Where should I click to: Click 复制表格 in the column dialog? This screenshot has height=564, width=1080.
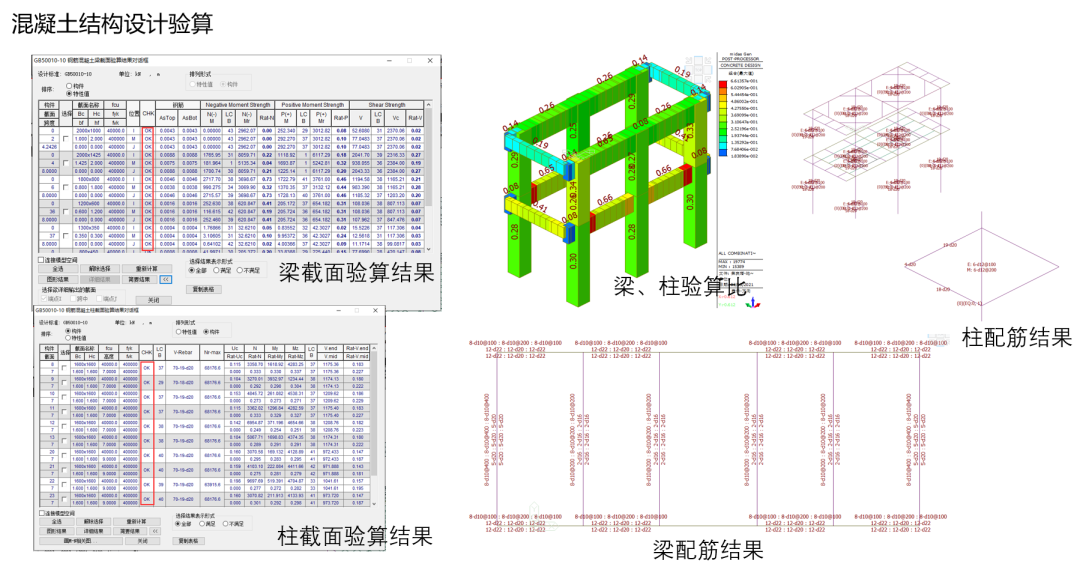[189, 541]
